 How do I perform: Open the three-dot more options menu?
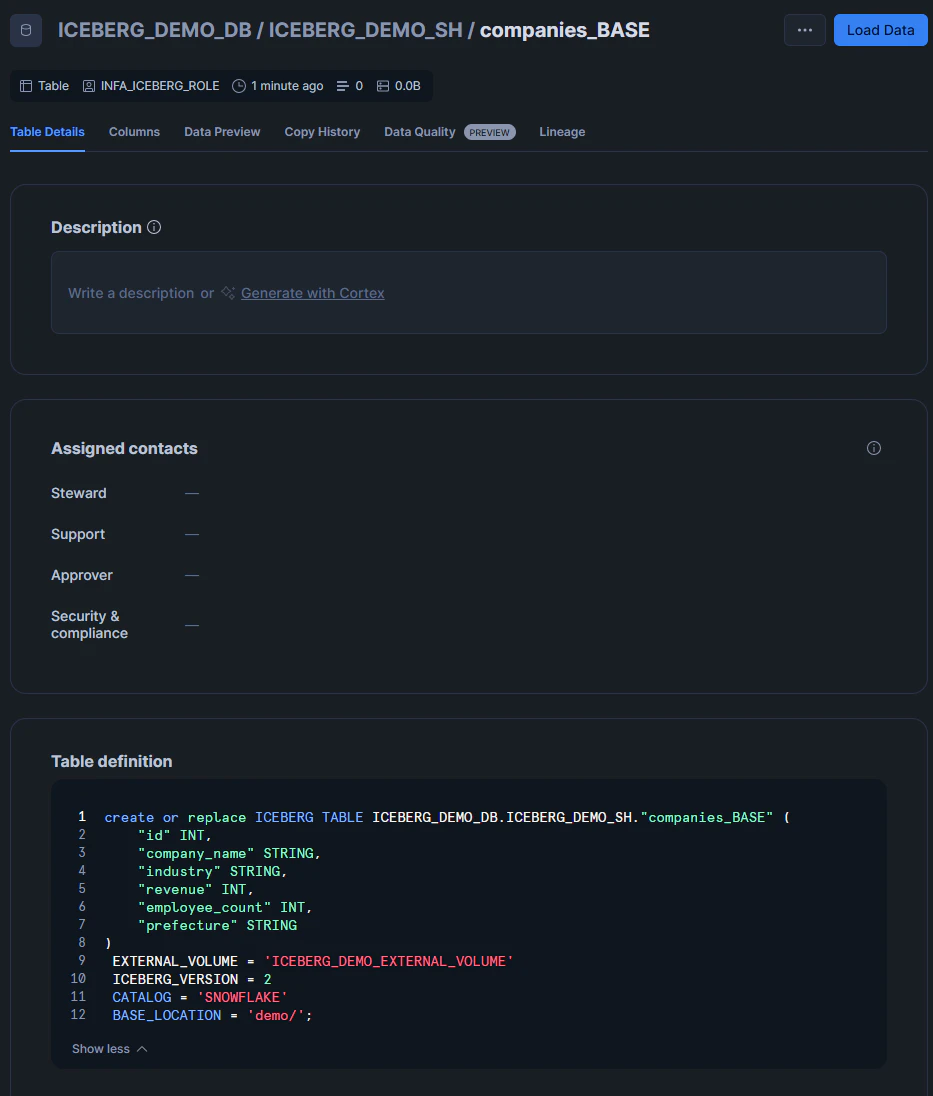point(804,30)
